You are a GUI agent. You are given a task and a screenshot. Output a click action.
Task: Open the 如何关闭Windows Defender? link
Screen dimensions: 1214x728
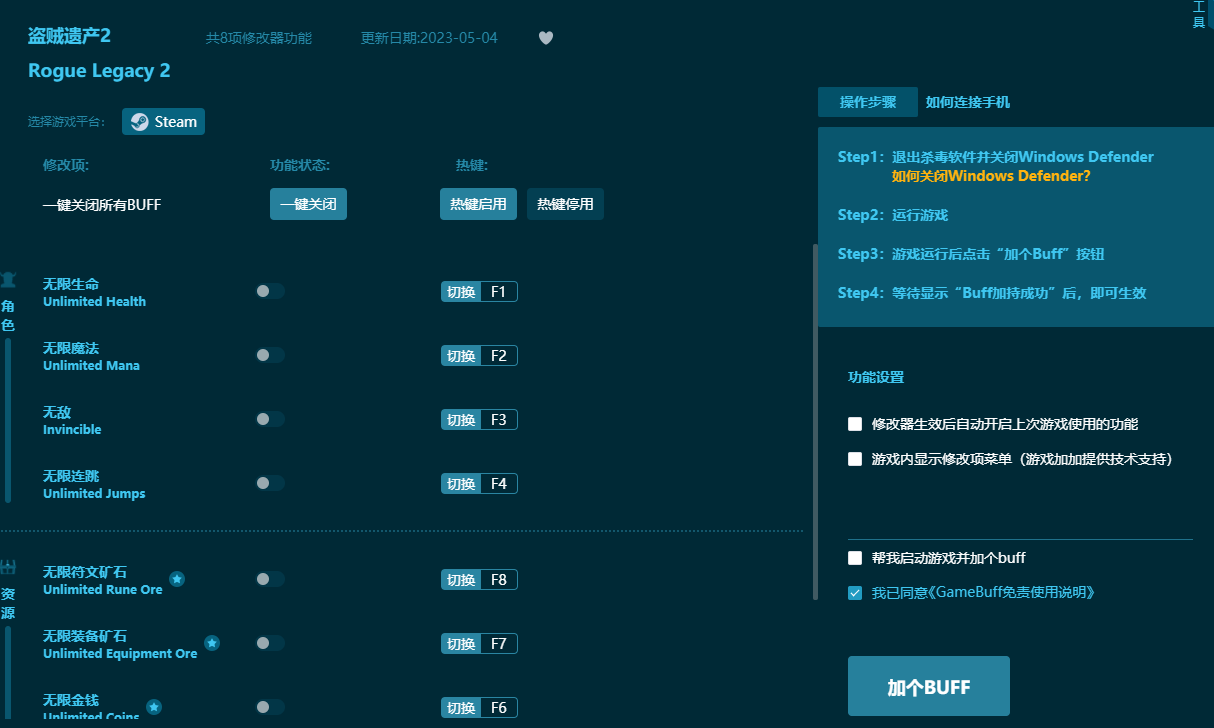[991, 176]
